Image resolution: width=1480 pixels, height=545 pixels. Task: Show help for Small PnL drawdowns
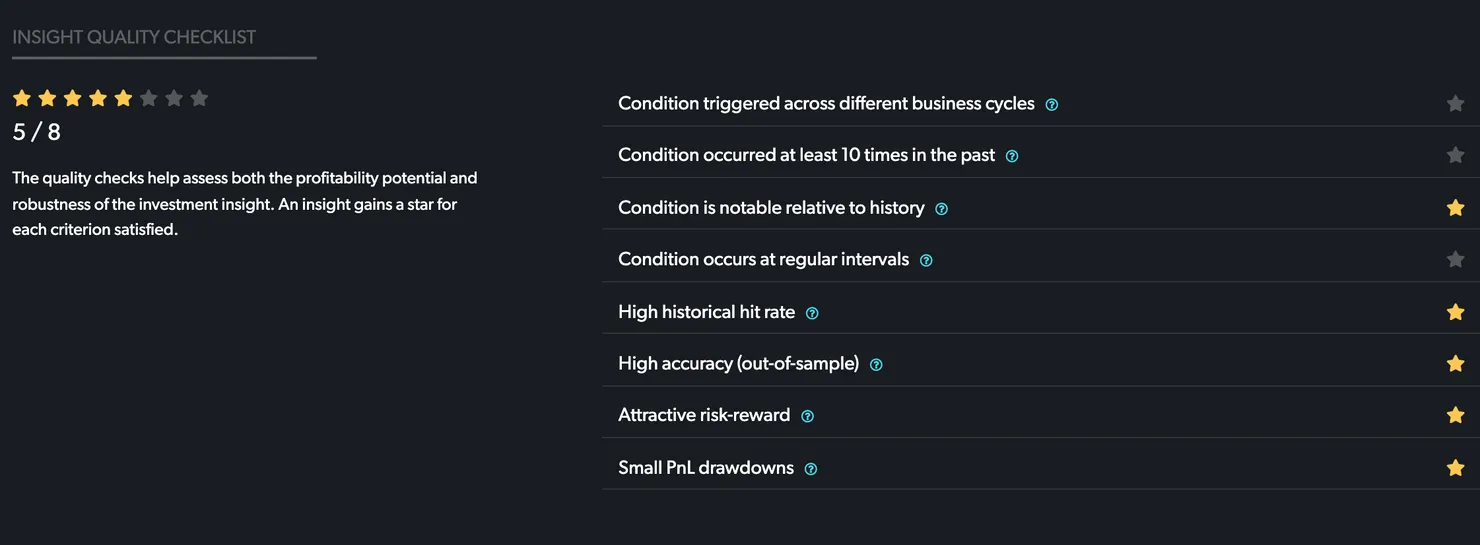click(x=811, y=469)
